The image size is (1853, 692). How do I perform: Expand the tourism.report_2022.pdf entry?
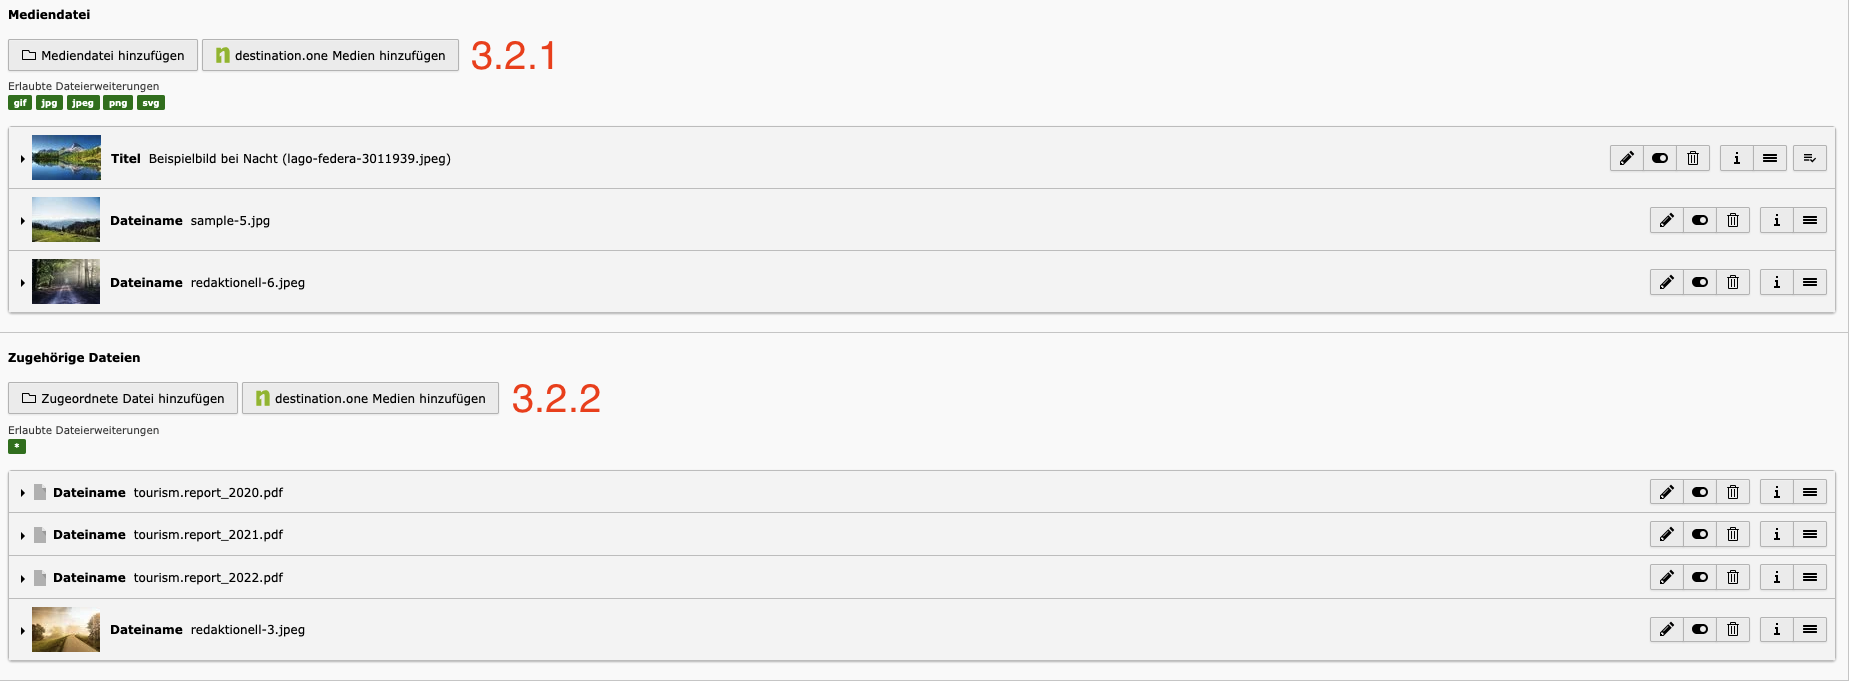tap(22, 578)
